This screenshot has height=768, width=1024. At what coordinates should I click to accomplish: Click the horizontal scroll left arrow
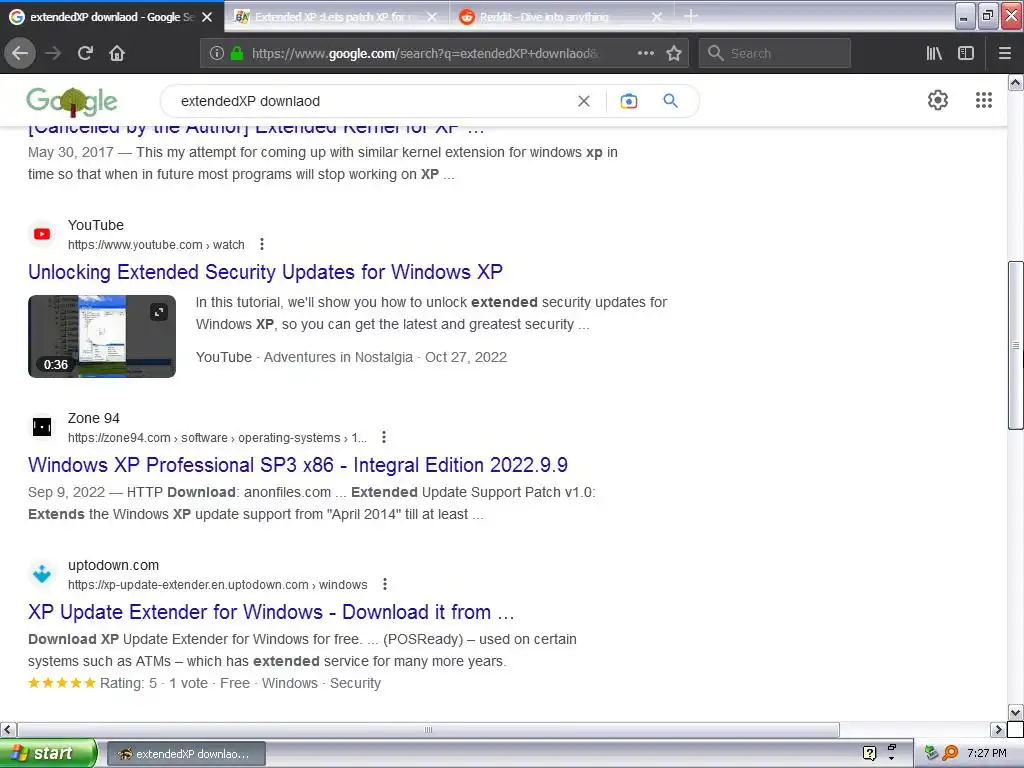[x=8, y=729]
